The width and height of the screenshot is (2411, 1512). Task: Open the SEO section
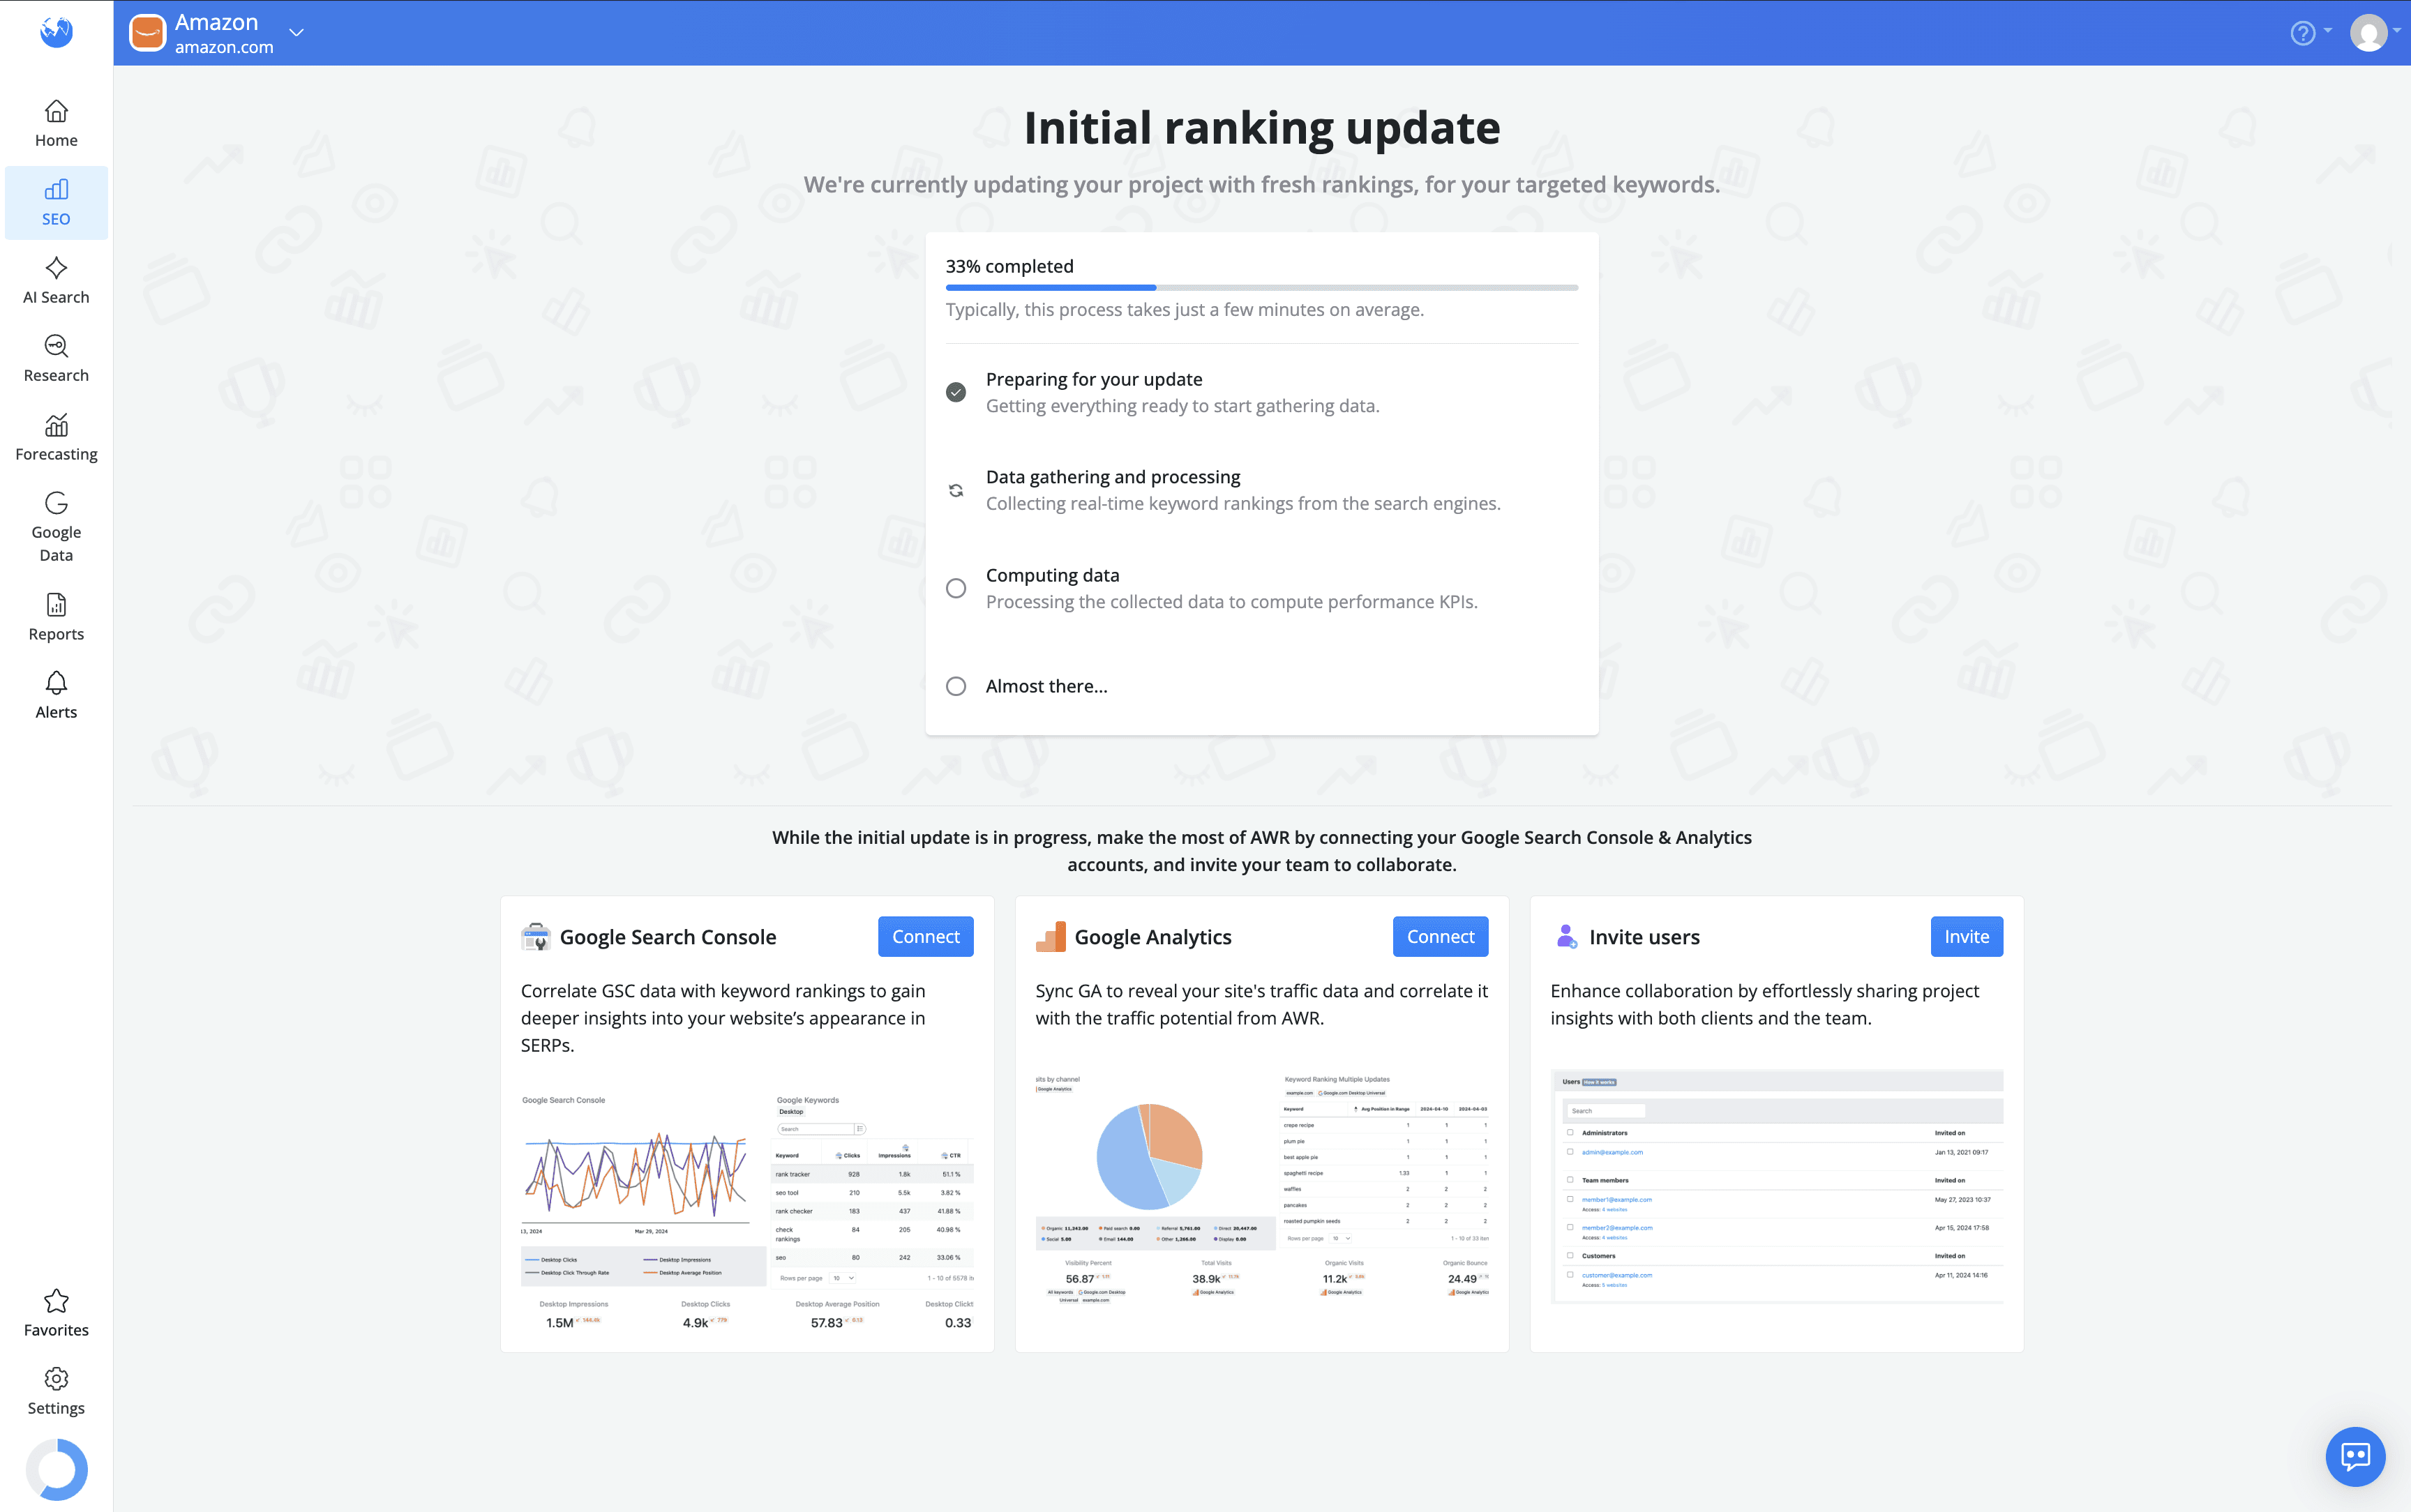click(x=56, y=203)
